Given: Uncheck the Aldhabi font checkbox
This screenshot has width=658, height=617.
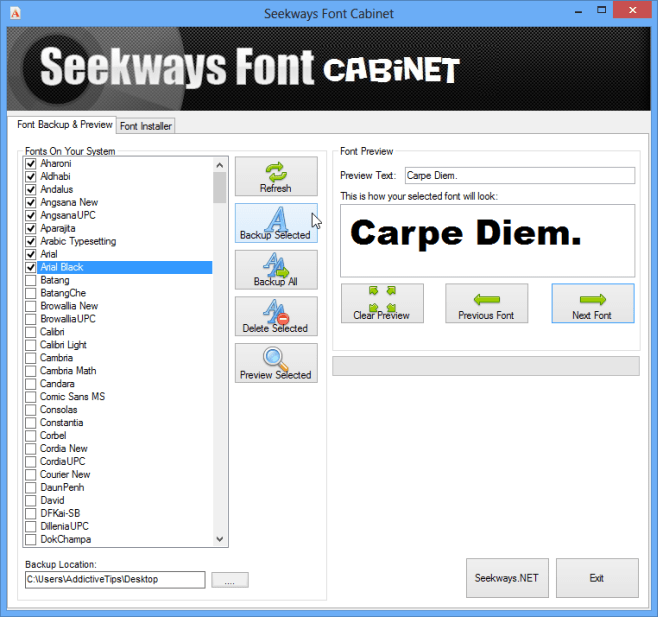Looking at the screenshot, I should coord(31,176).
